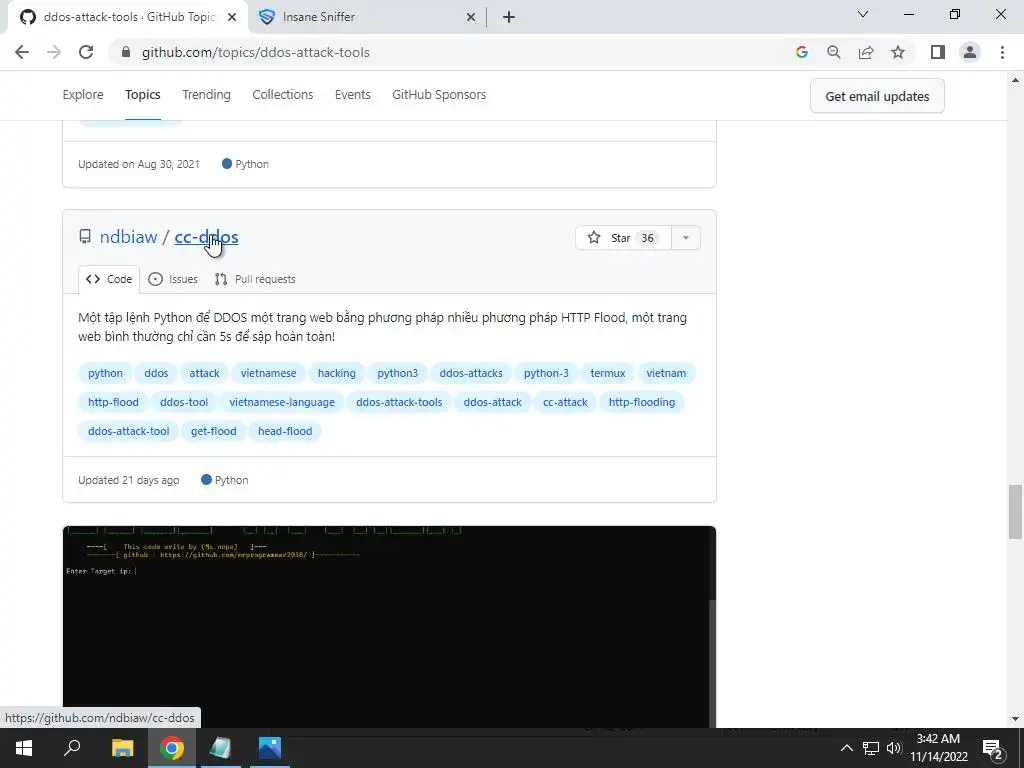Open the Issues tab of cc-ddos
The width and height of the screenshot is (1024, 768).
coord(173,279)
